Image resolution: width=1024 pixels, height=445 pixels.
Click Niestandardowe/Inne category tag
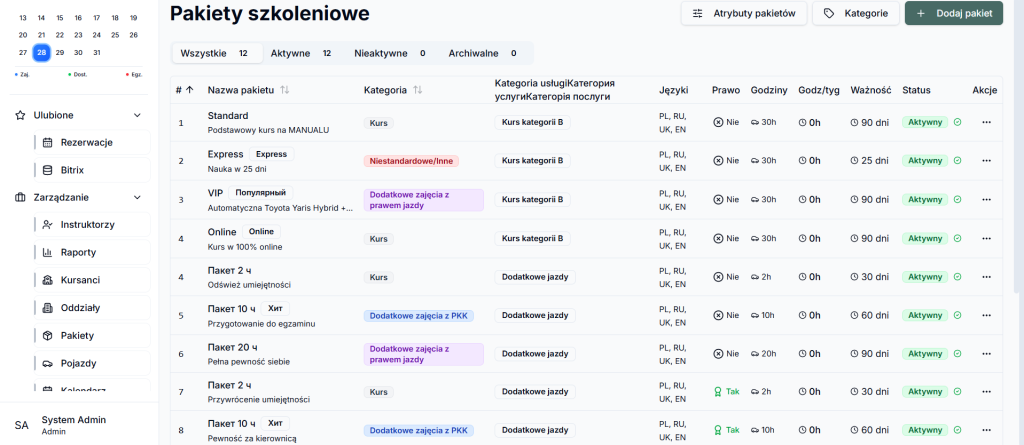click(411, 161)
